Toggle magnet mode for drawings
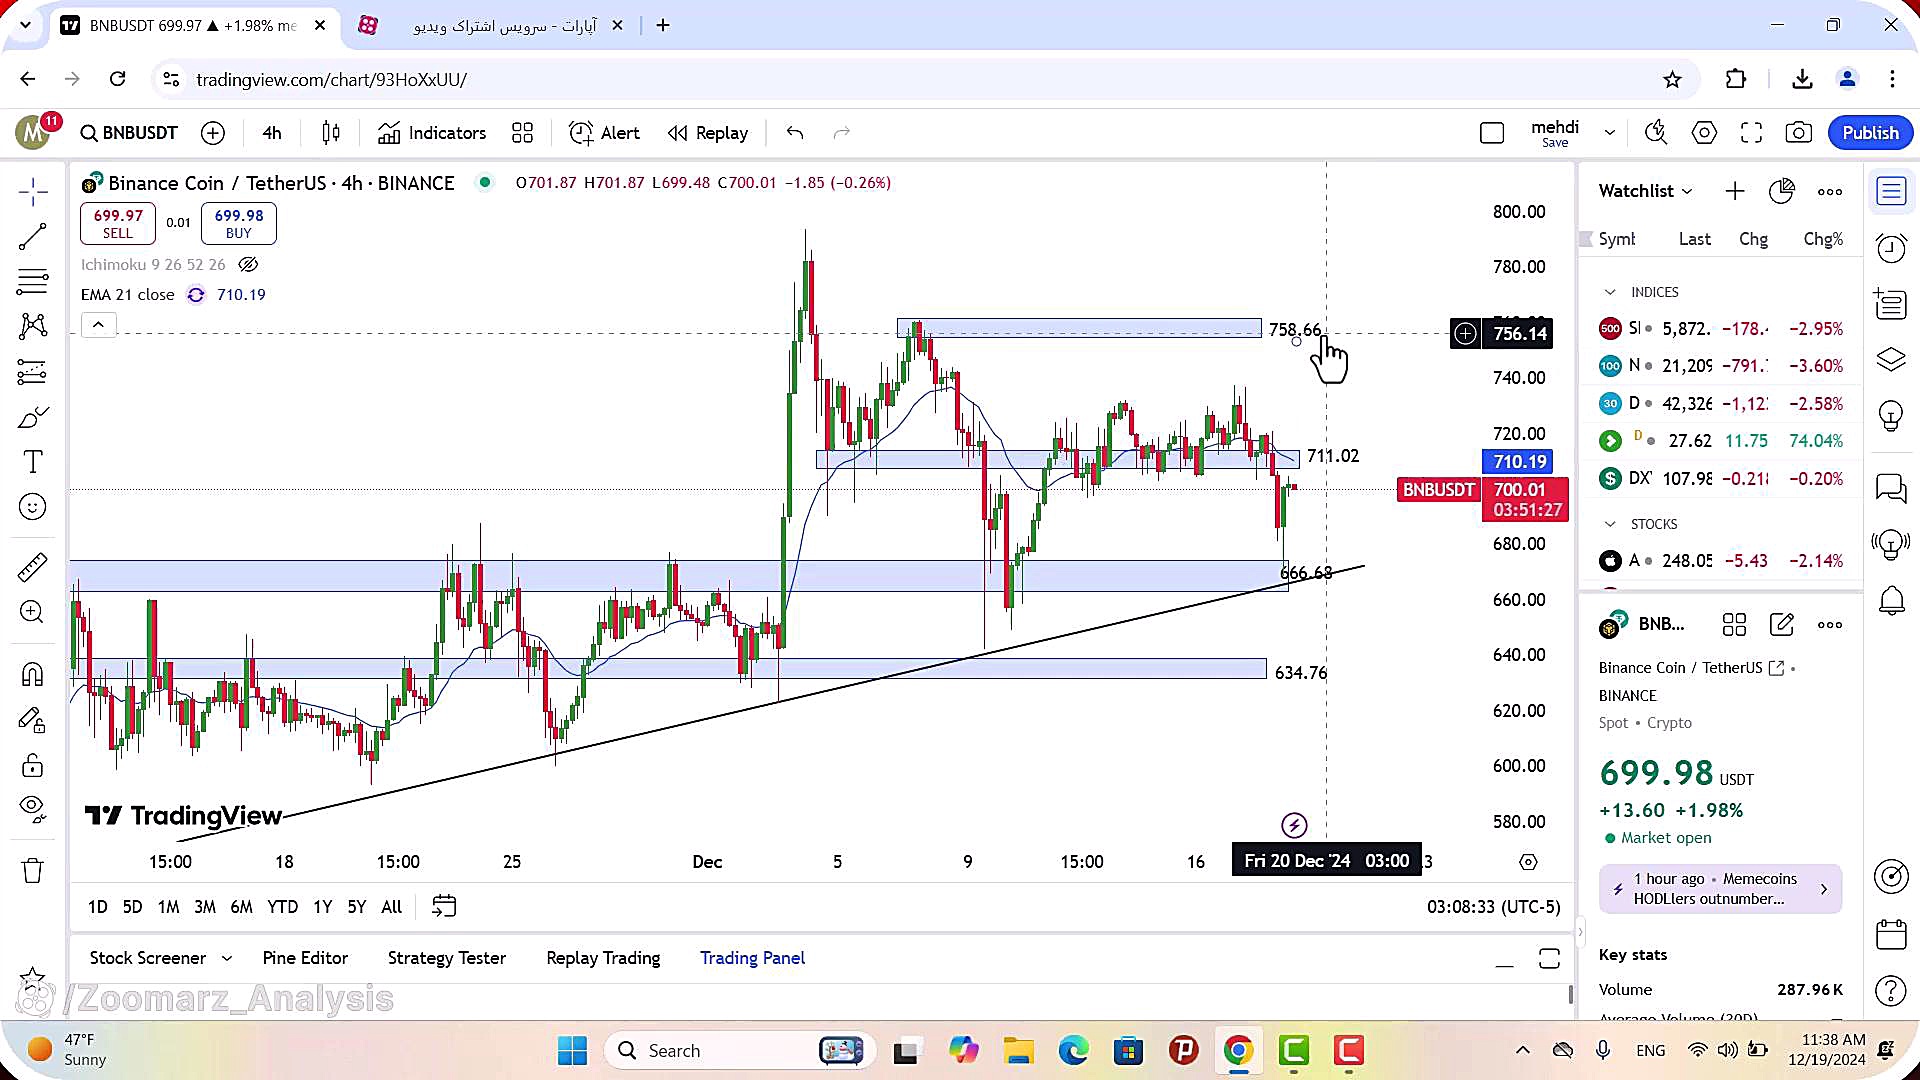 click(x=32, y=675)
